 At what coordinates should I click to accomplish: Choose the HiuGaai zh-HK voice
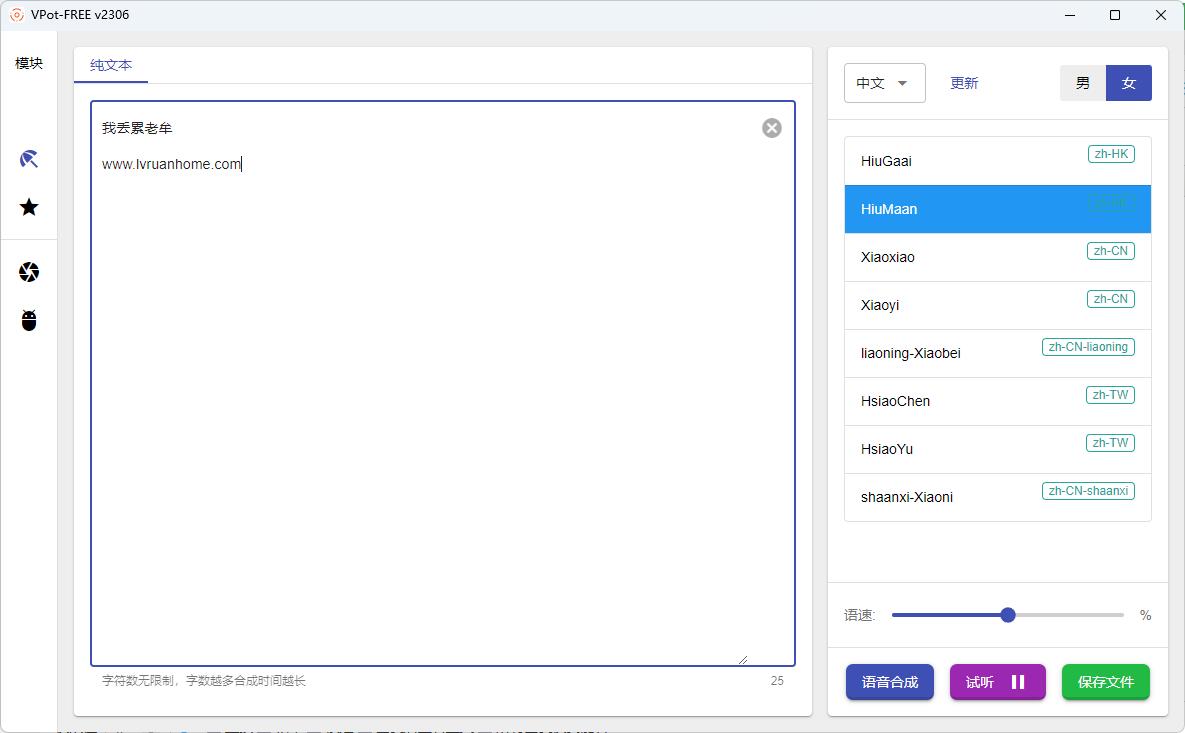click(997, 161)
